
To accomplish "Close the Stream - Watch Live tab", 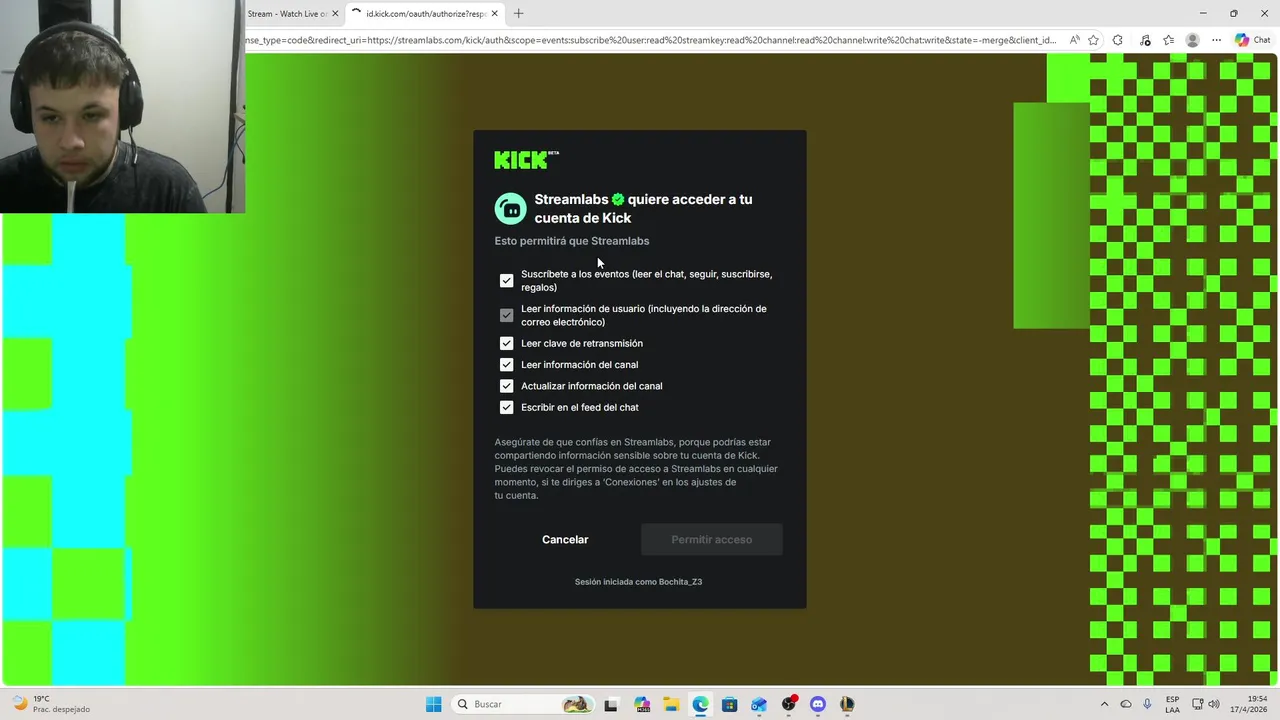I will click(x=335, y=14).
